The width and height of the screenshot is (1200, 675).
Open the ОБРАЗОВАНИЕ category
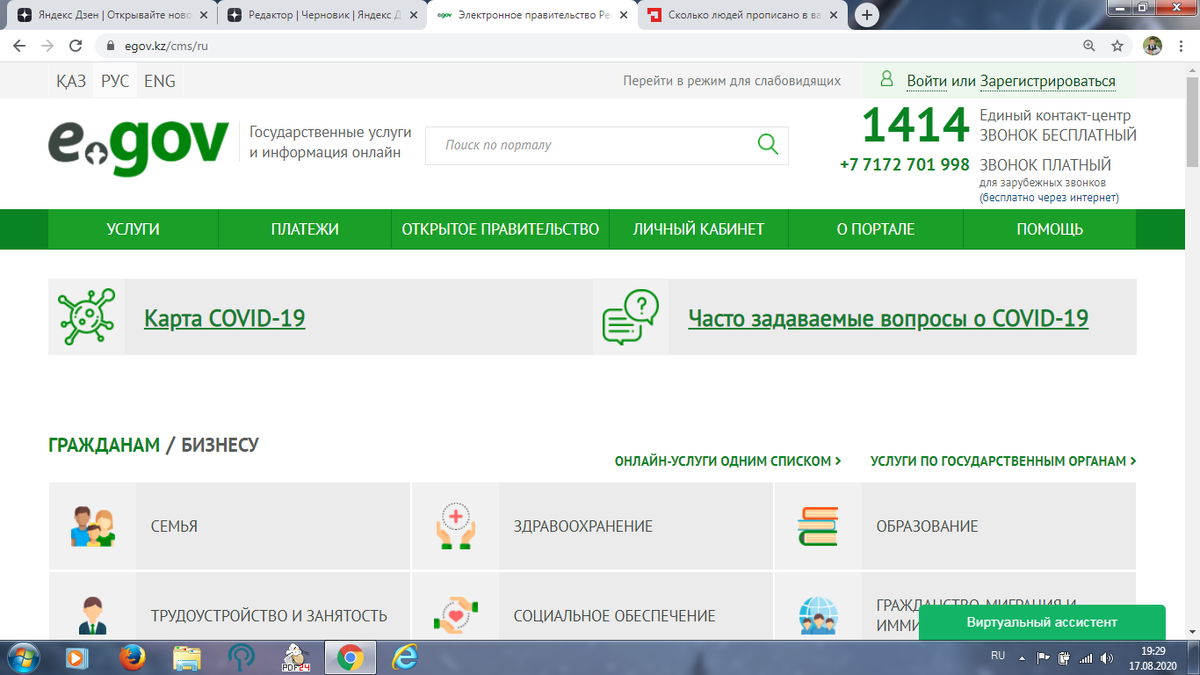click(955, 526)
